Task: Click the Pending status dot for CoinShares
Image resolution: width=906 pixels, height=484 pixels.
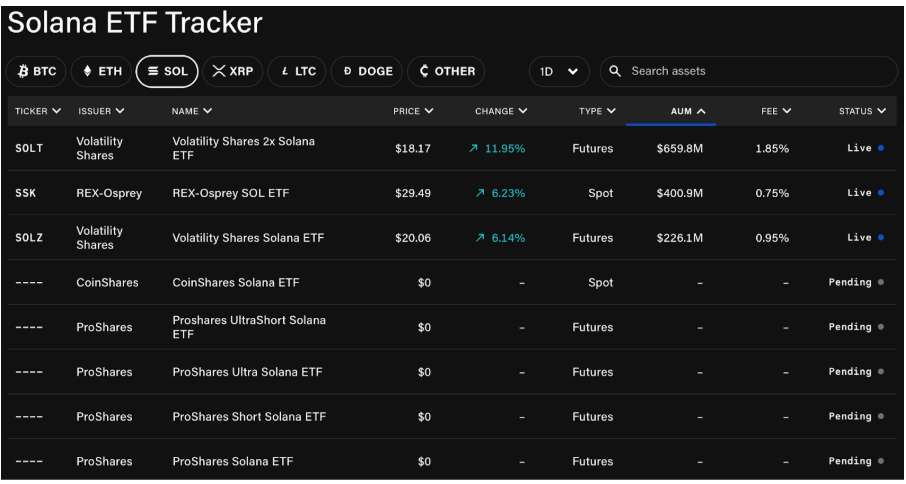Action: (x=881, y=282)
